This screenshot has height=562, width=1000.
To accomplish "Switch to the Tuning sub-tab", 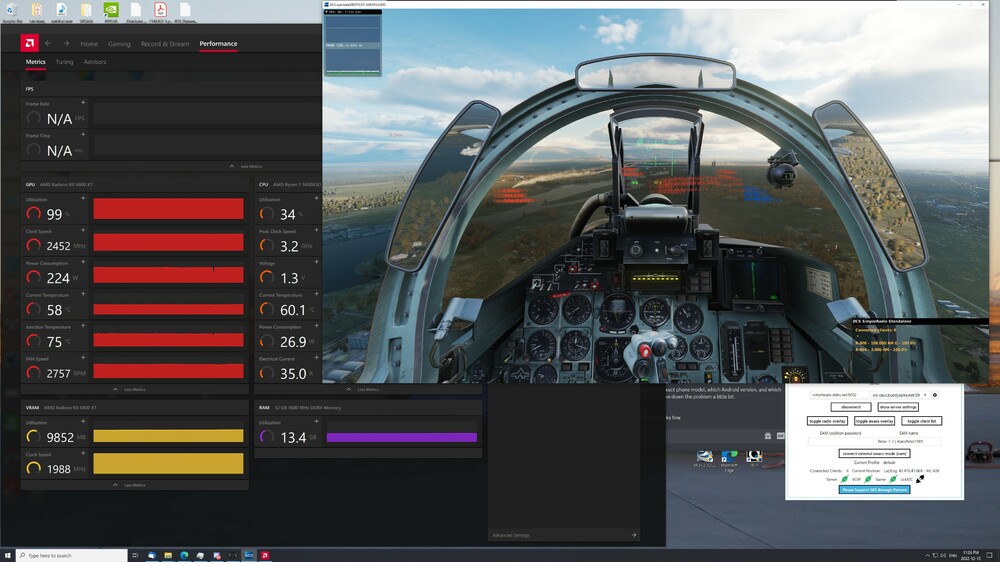I will coord(64,62).
